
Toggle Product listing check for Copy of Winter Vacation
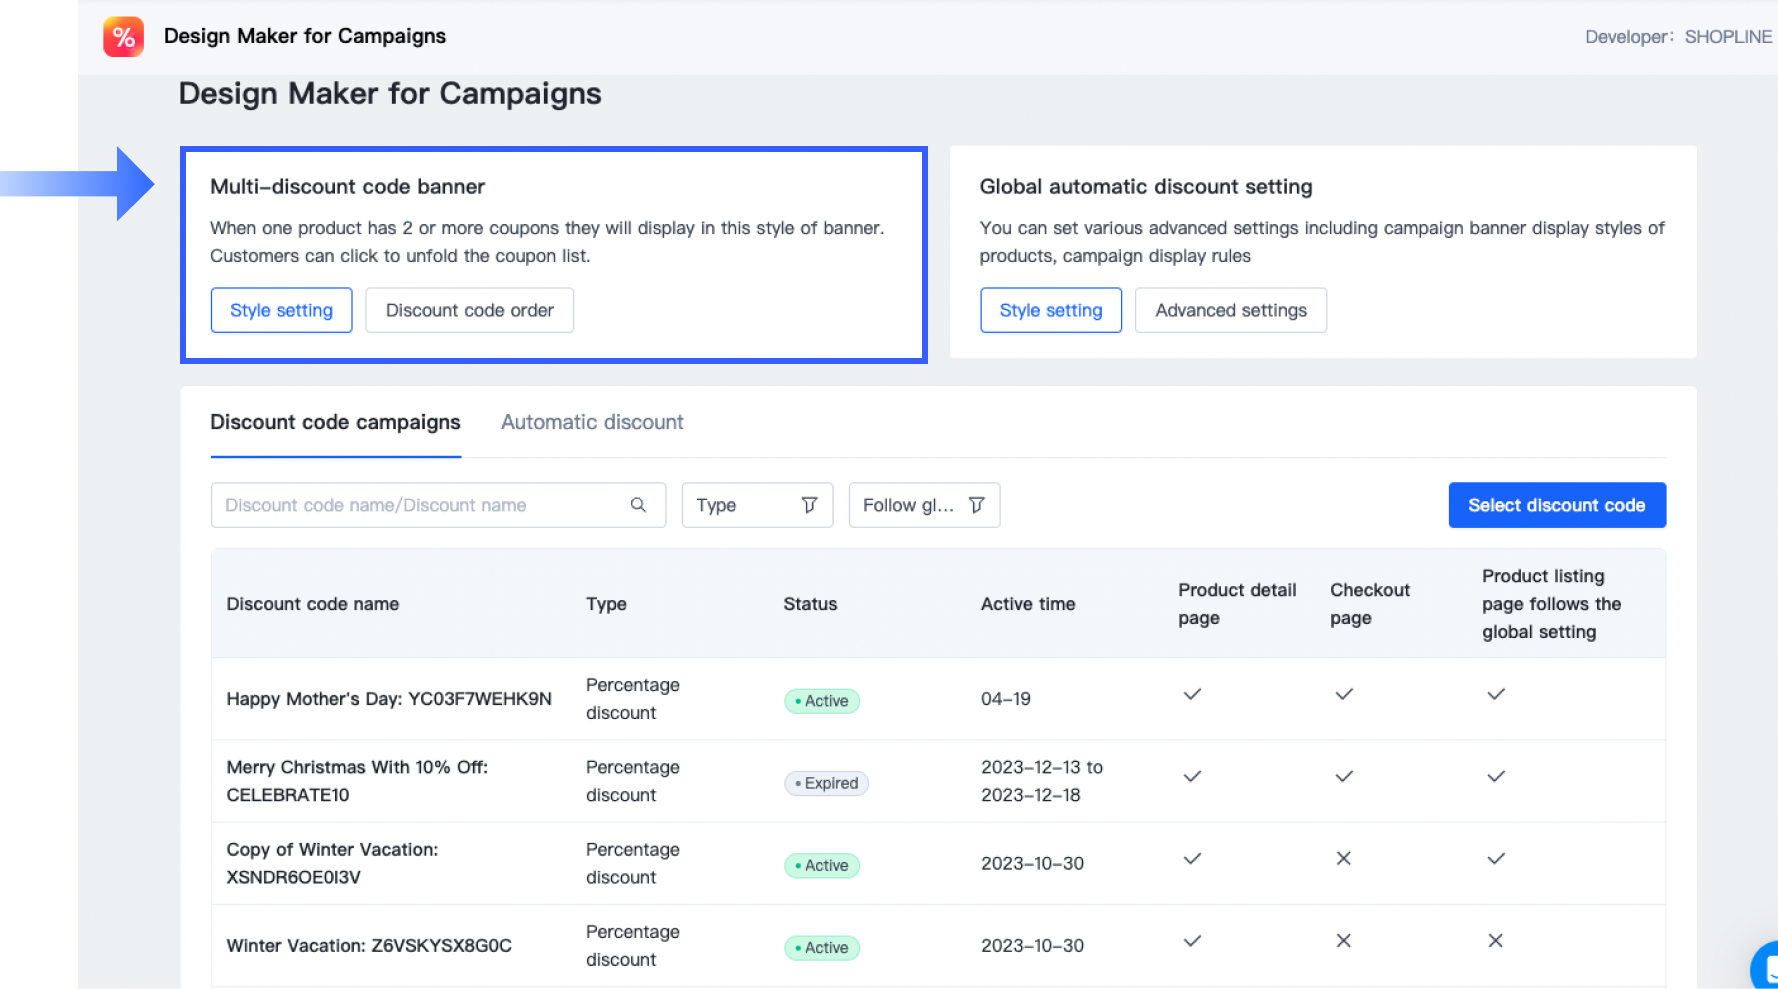[1495, 859]
